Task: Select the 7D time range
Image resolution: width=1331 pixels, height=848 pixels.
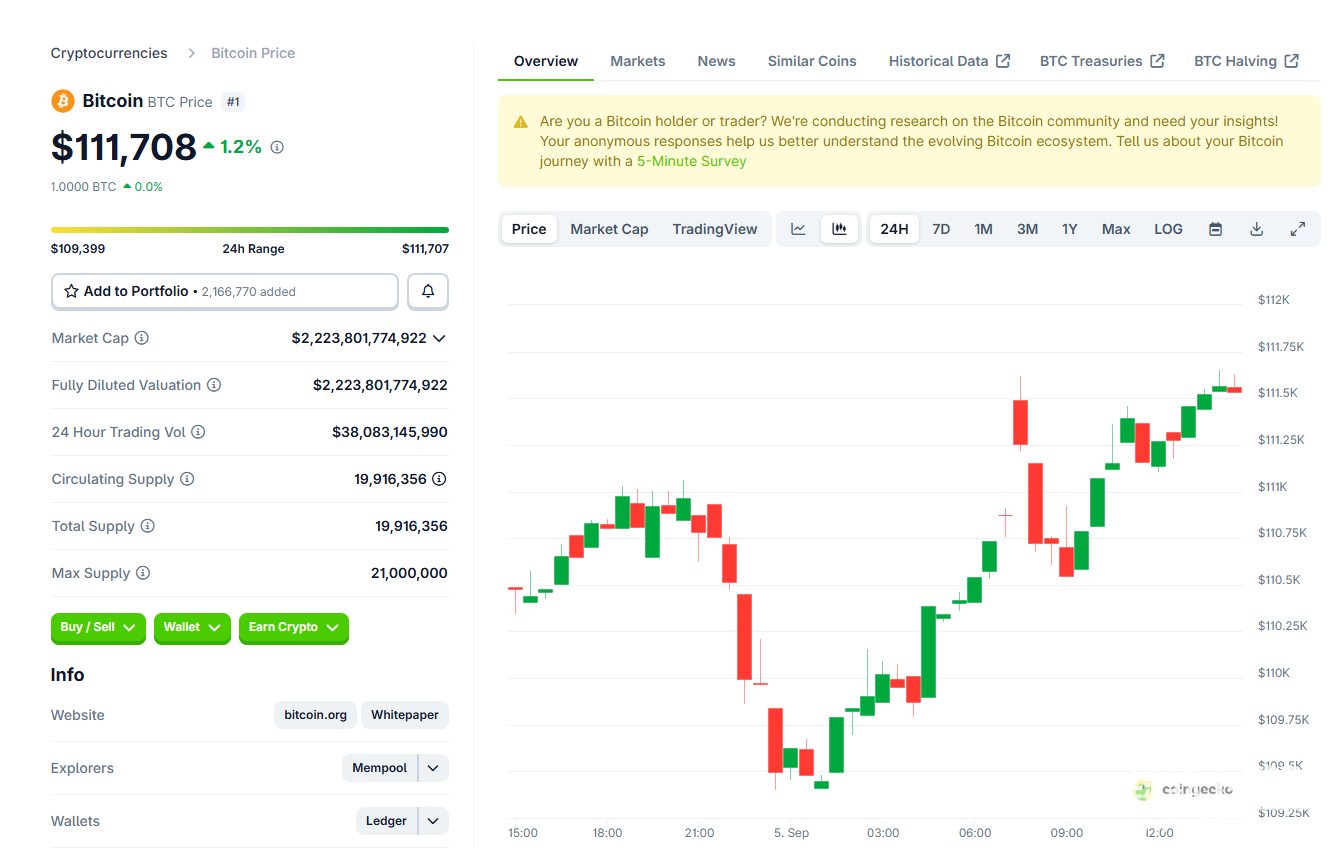Action: (941, 229)
